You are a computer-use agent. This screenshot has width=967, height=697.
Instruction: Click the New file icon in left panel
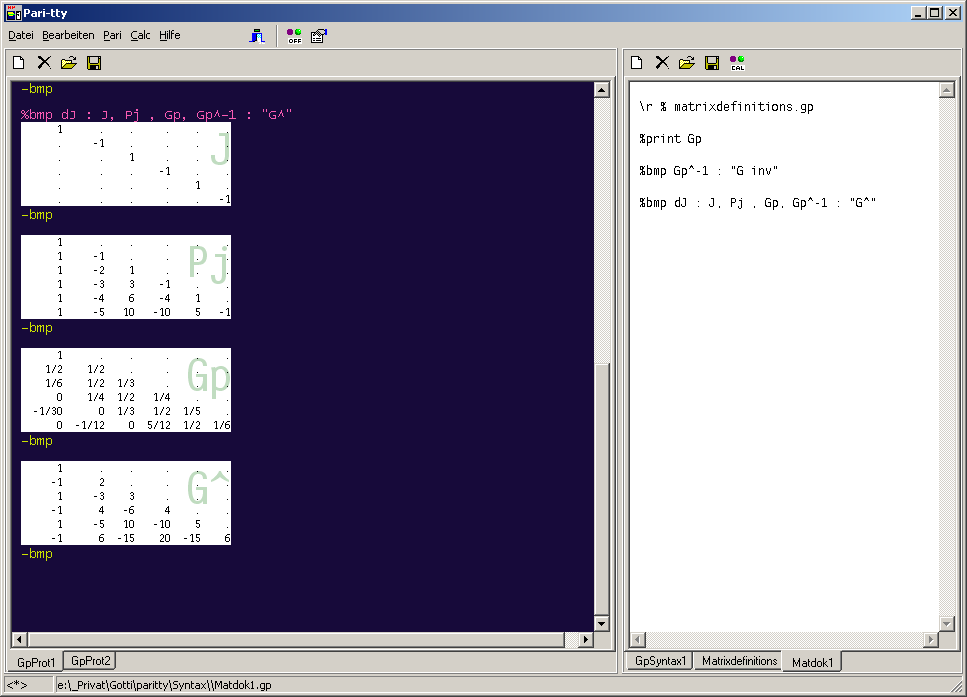pyautogui.click(x=19, y=63)
